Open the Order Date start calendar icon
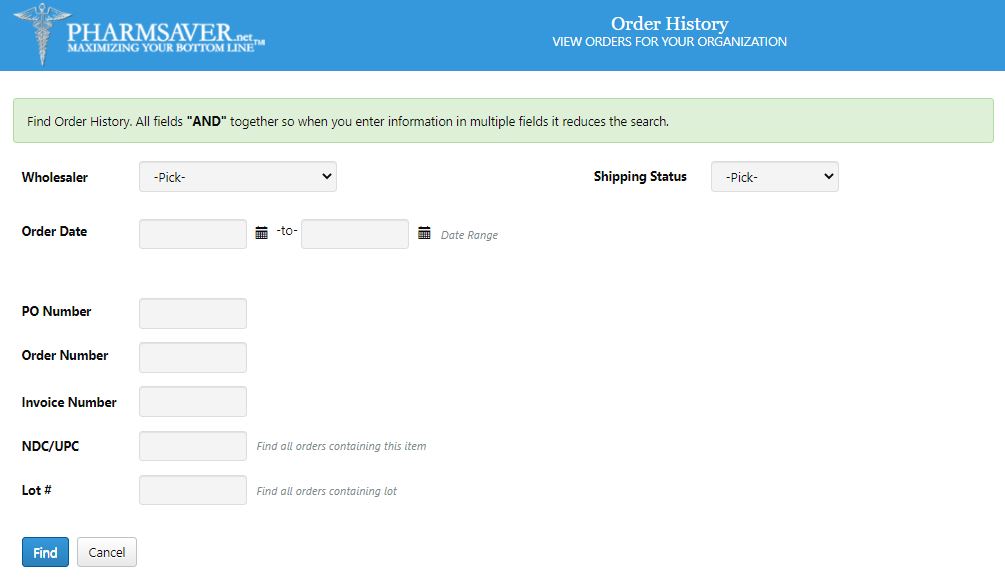This screenshot has width=1005, height=579. coord(262,233)
